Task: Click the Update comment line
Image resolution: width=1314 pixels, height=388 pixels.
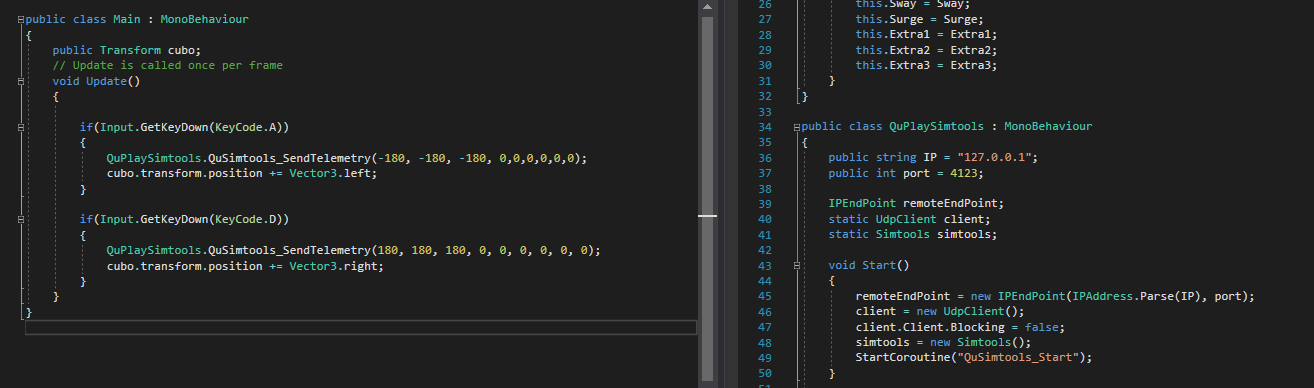Action: [x=168, y=65]
